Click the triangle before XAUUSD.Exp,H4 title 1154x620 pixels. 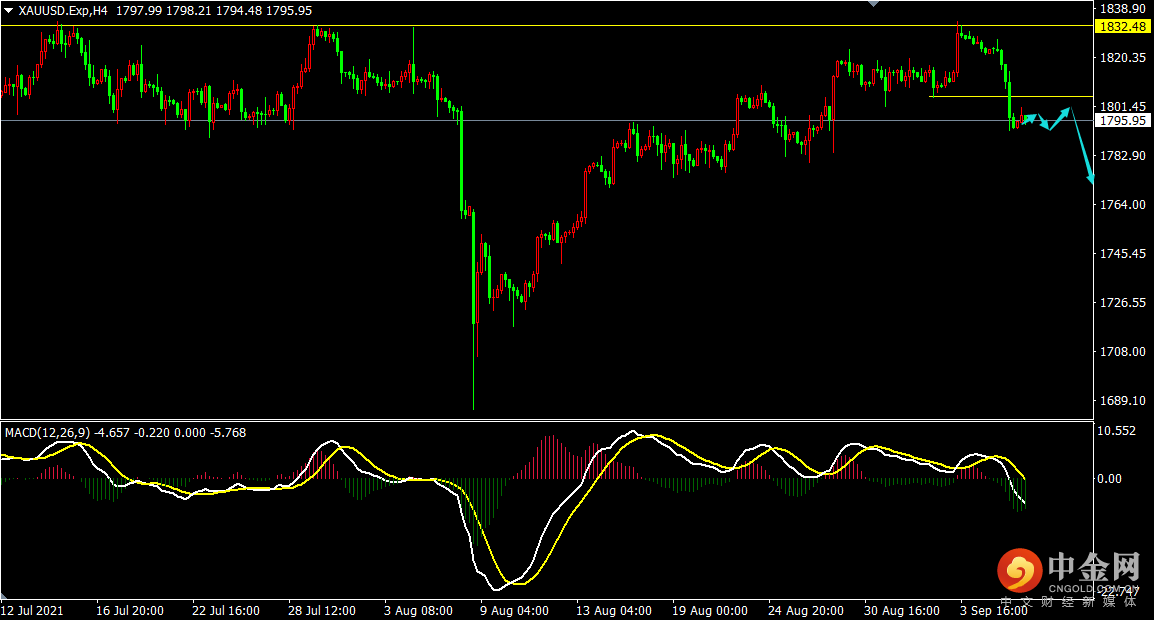click(x=9, y=11)
